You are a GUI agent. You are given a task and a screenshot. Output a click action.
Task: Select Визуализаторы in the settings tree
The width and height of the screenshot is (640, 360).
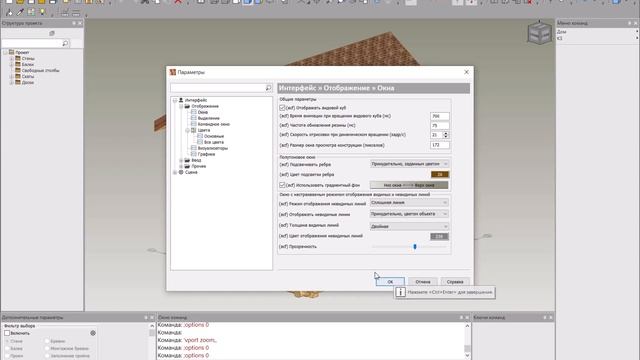click(x=213, y=148)
